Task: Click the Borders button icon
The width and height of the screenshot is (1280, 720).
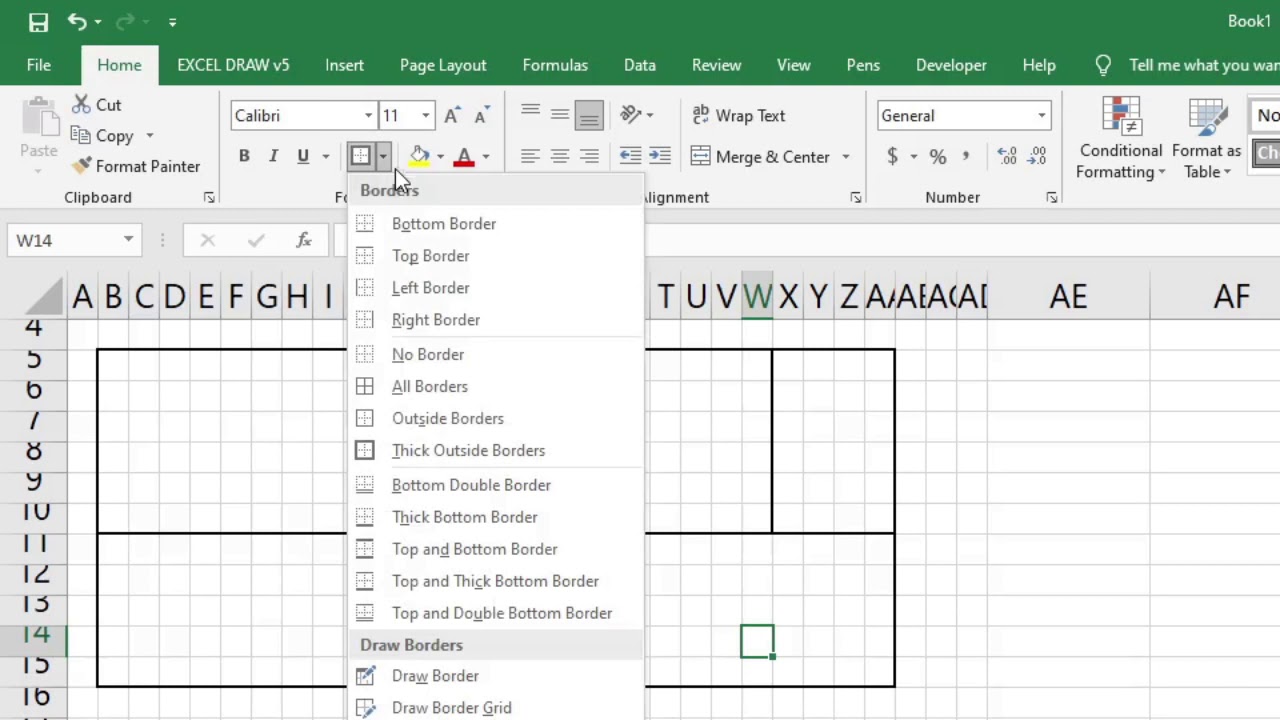Action: tap(360, 156)
